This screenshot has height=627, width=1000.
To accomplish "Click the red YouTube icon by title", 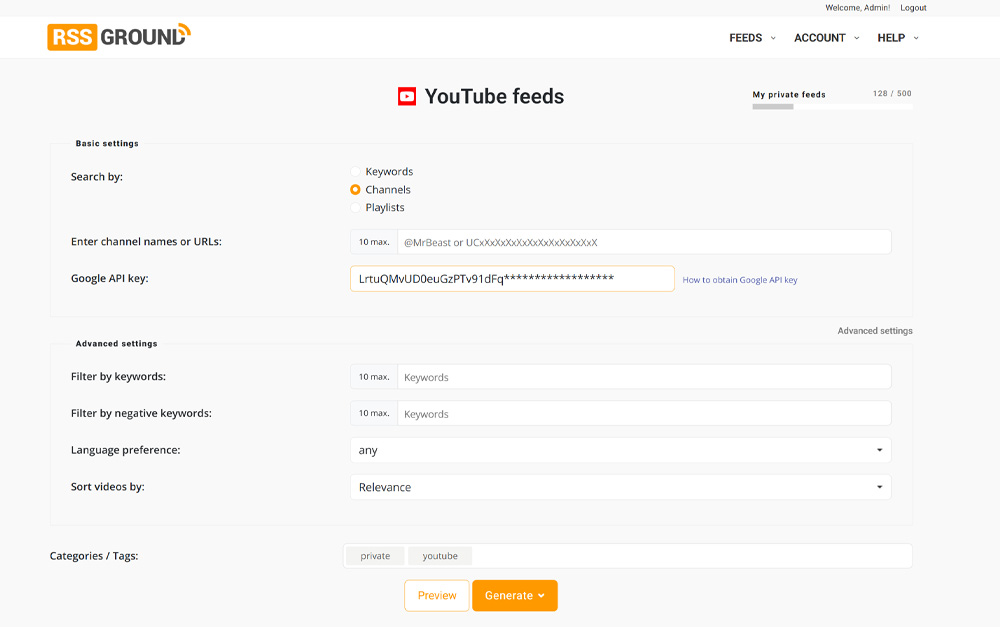I will pyautogui.click(x=407, y=97).
